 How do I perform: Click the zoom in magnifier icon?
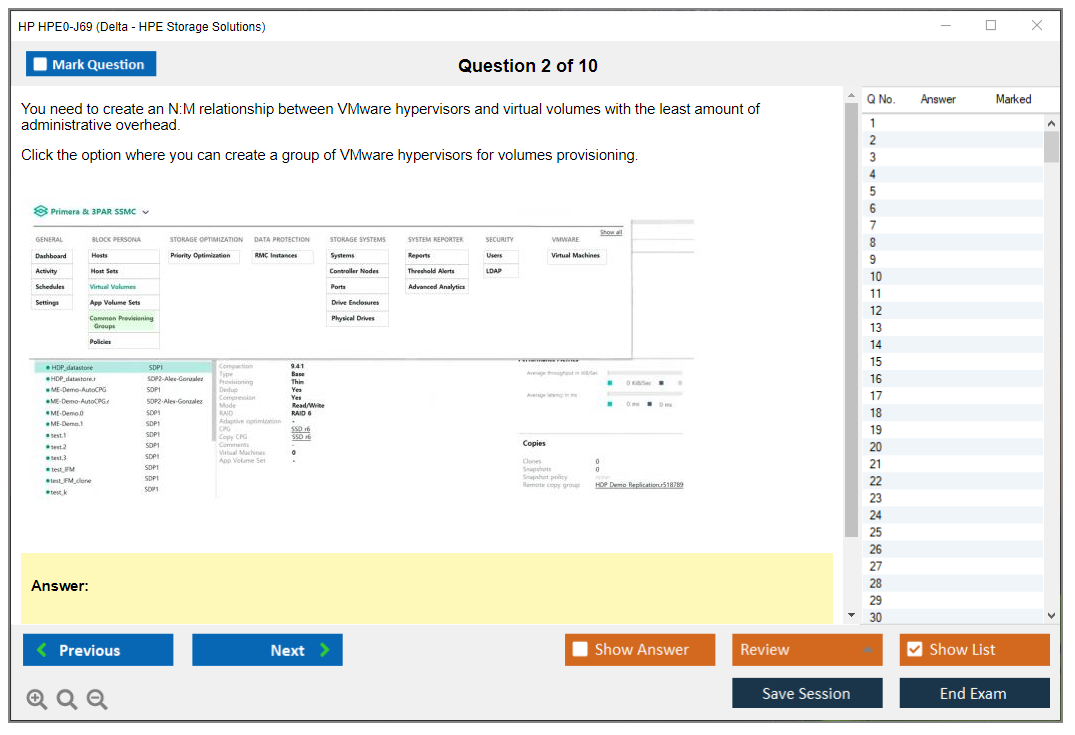[37, 700]
